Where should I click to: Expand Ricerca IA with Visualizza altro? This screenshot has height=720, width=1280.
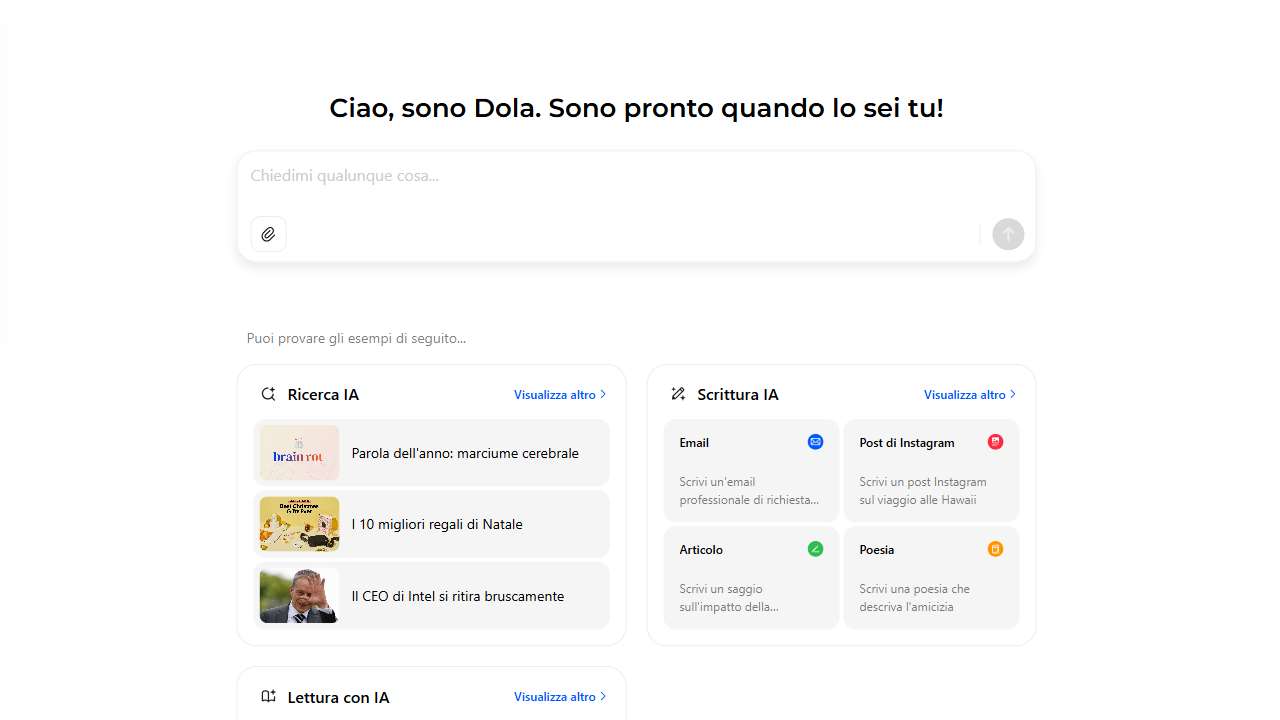coord(560,395)
